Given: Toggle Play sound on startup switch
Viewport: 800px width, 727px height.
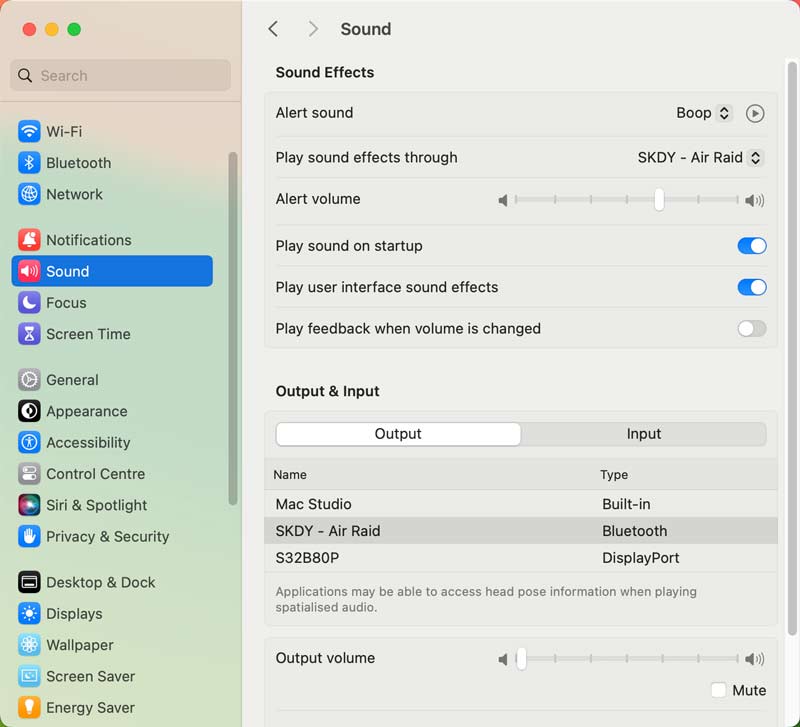Looking at the screenshot, I should tap(752, 245).
